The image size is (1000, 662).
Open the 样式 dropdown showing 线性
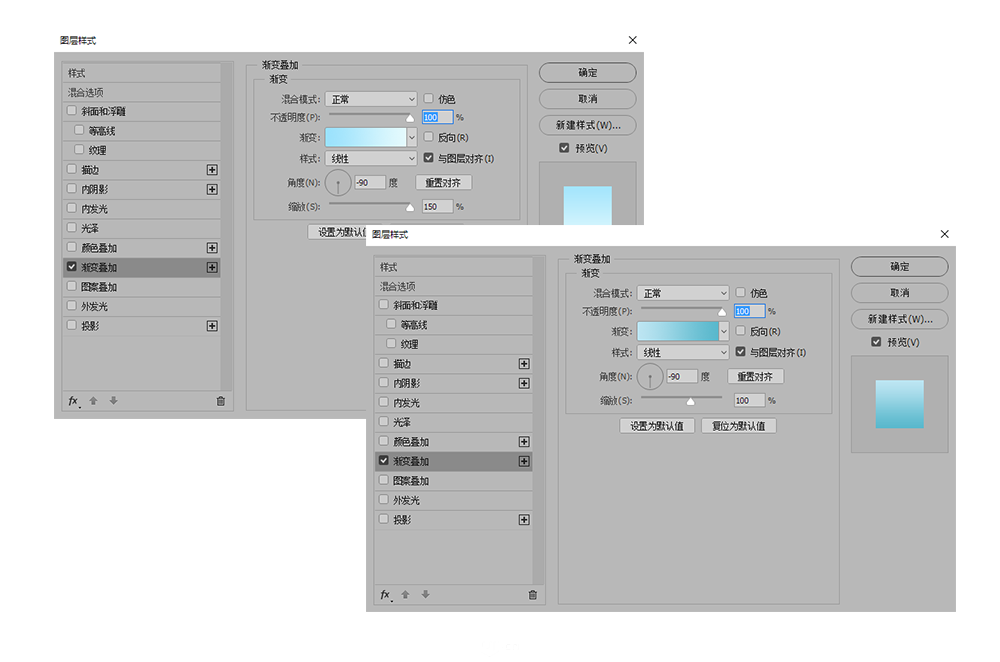[682, 351]
